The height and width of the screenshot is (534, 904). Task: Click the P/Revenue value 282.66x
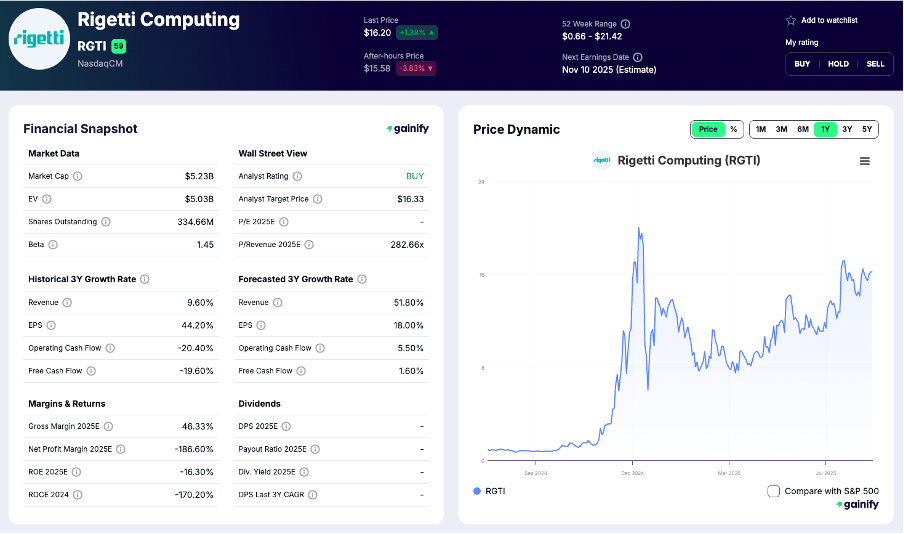(407, 245)
